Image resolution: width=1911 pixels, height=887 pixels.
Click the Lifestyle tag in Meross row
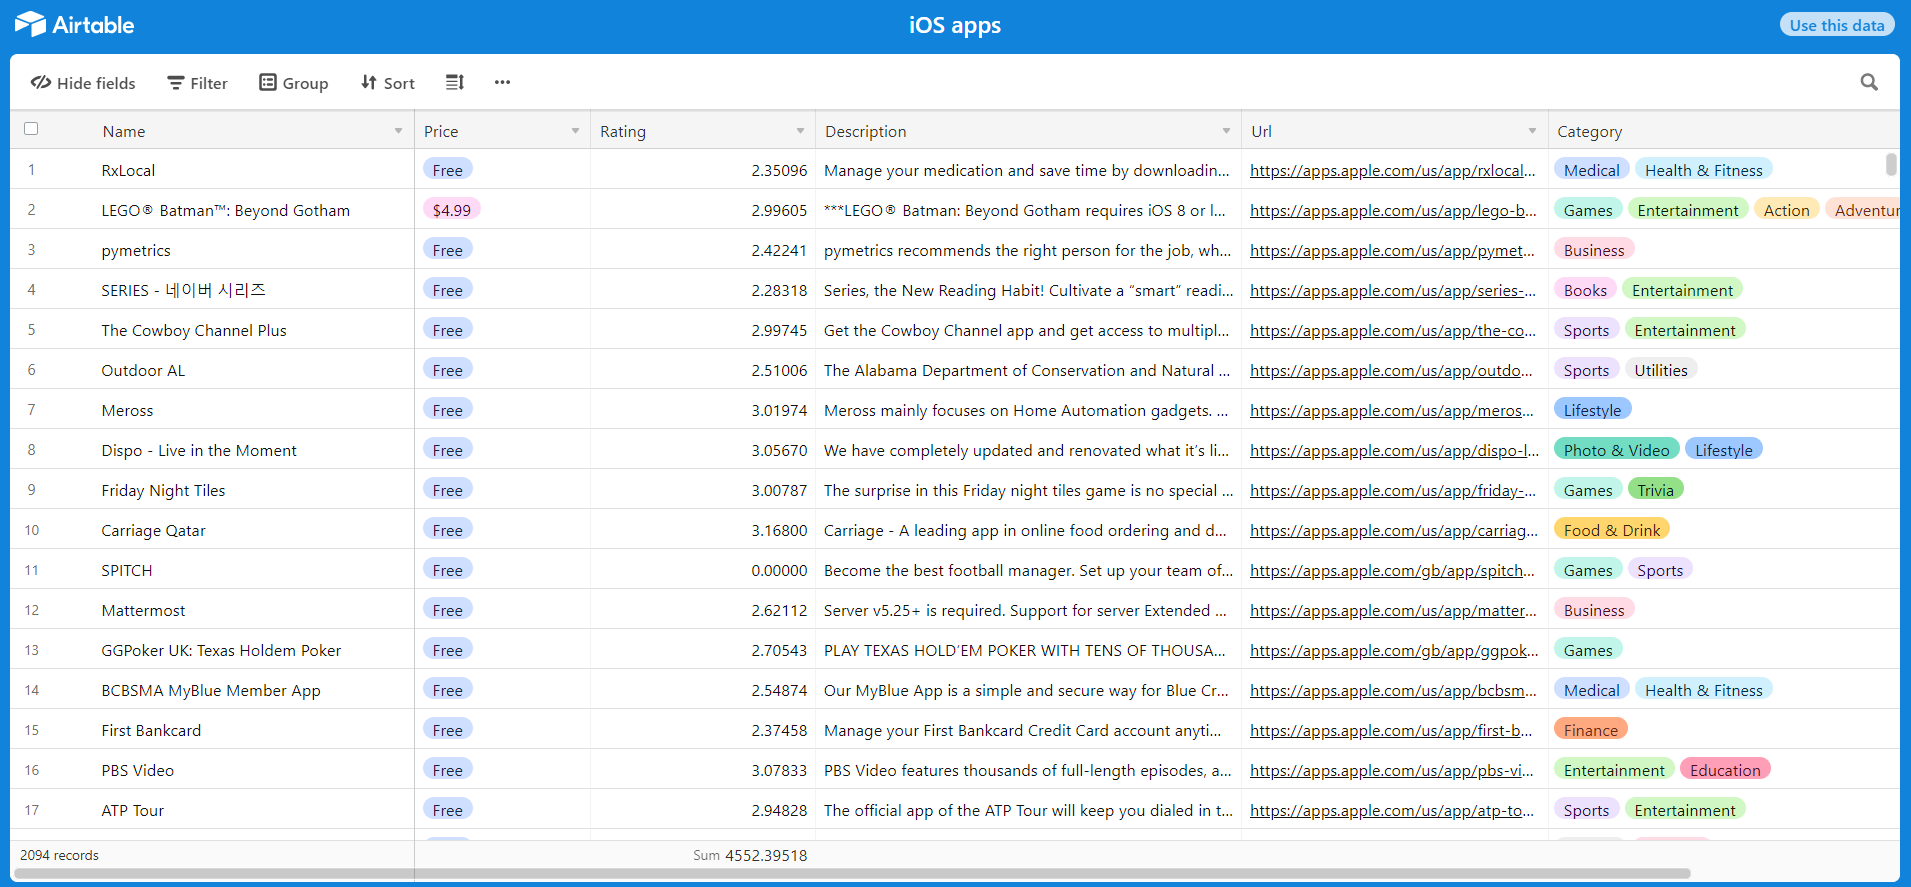point(1592,410)
